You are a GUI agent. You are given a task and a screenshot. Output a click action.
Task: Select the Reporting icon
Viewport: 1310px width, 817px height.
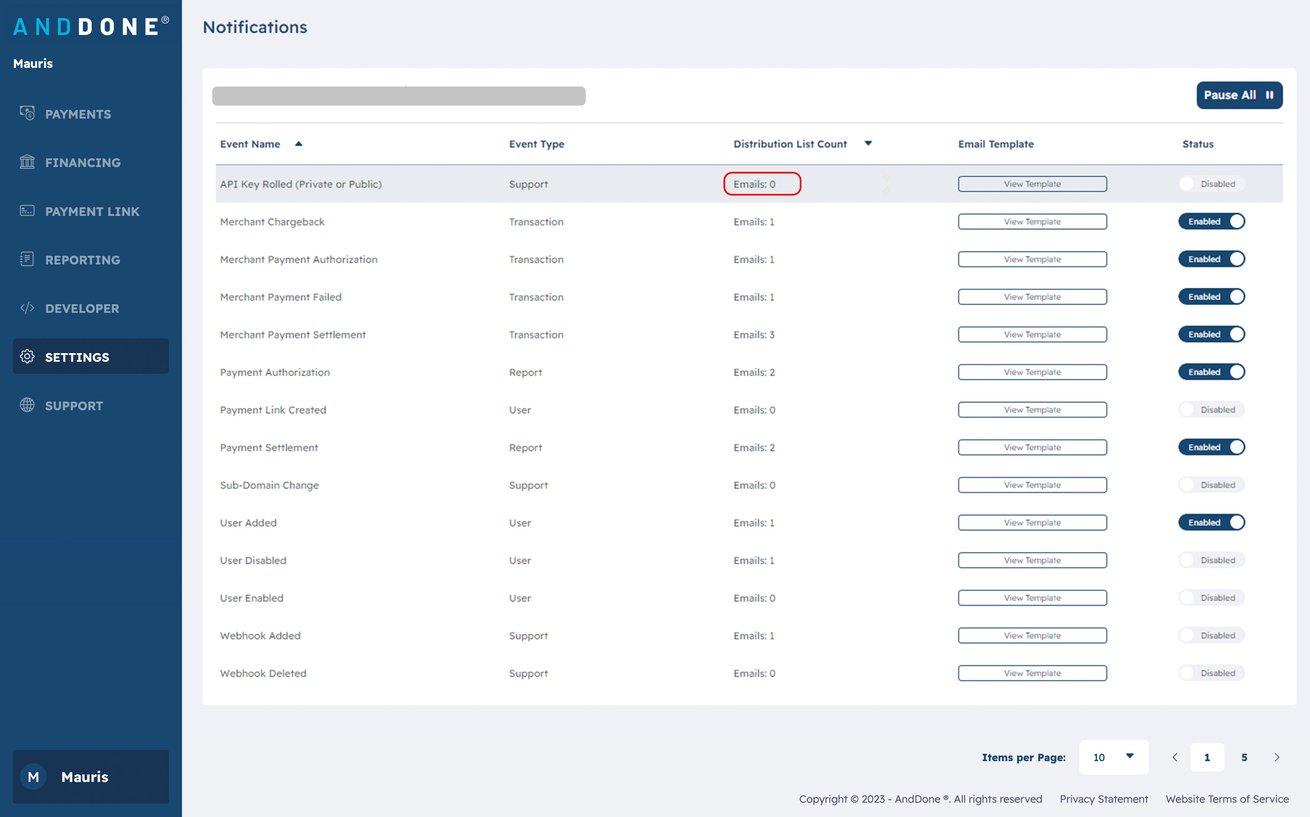click(25, 259)
